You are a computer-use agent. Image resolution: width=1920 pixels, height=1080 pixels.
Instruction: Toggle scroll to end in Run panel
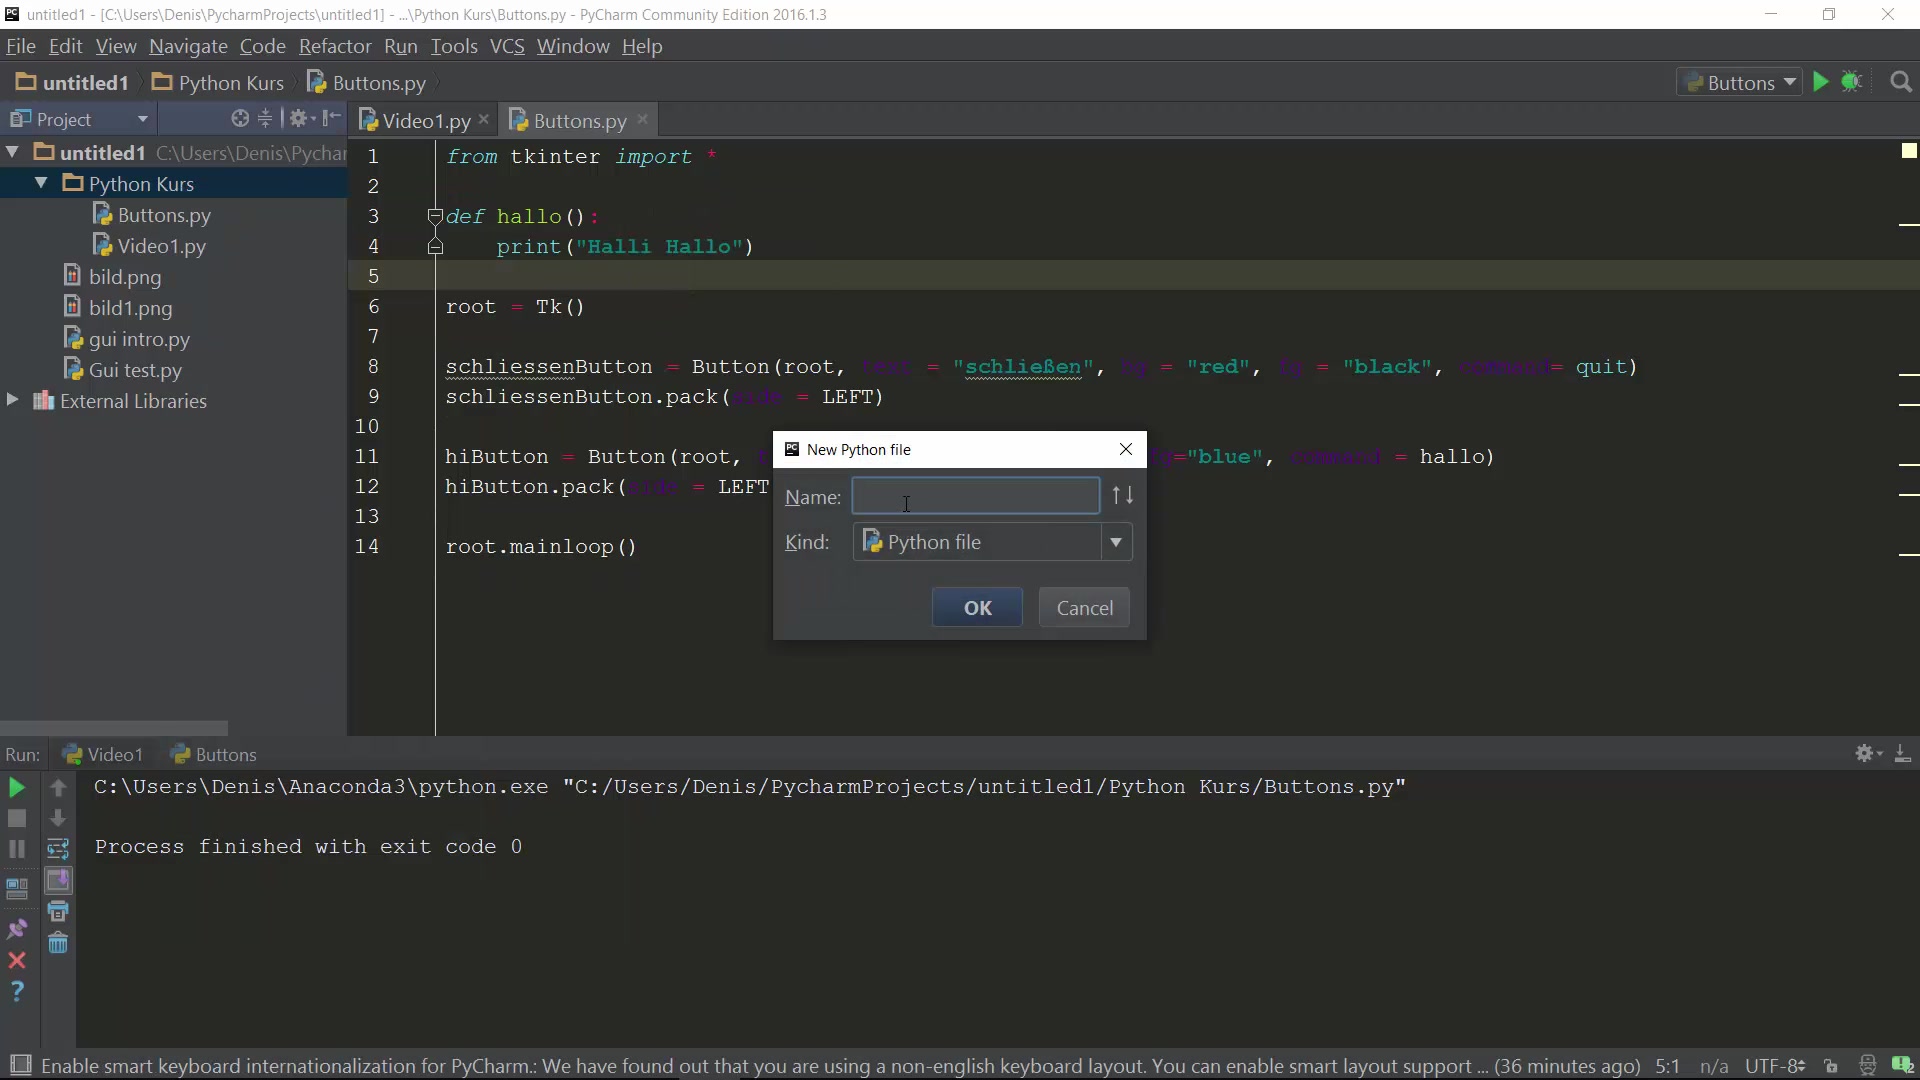tap(58, 880)
